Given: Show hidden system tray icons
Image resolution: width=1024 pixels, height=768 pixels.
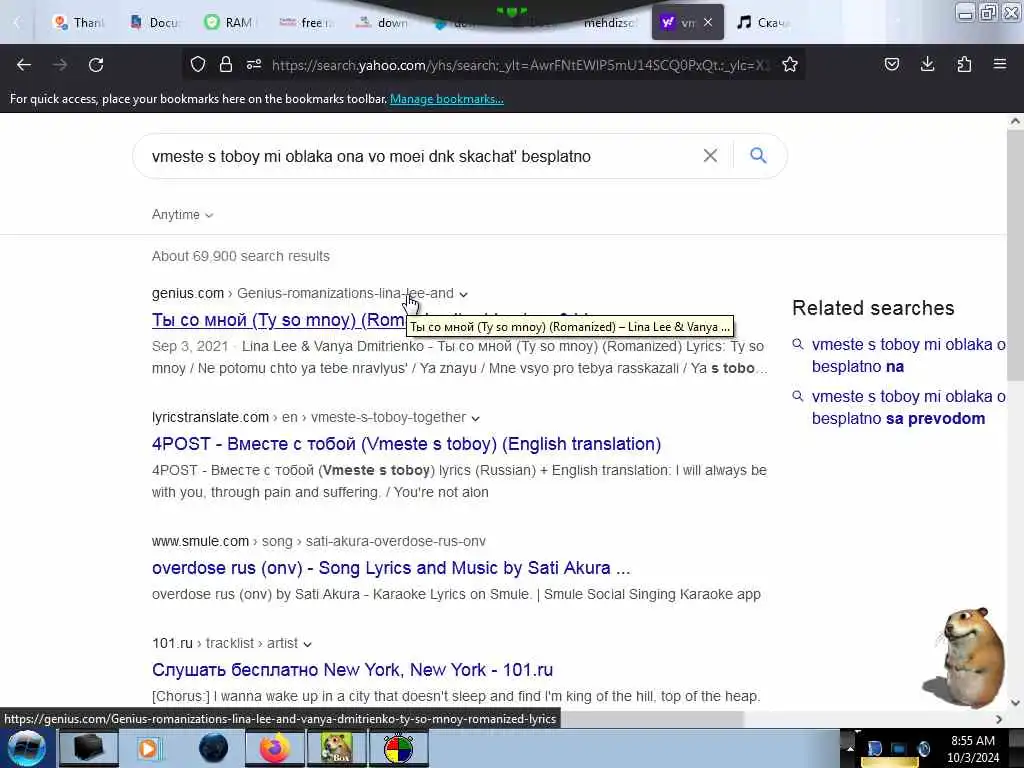Looking at the screenshot, I should tap(850, 748).
